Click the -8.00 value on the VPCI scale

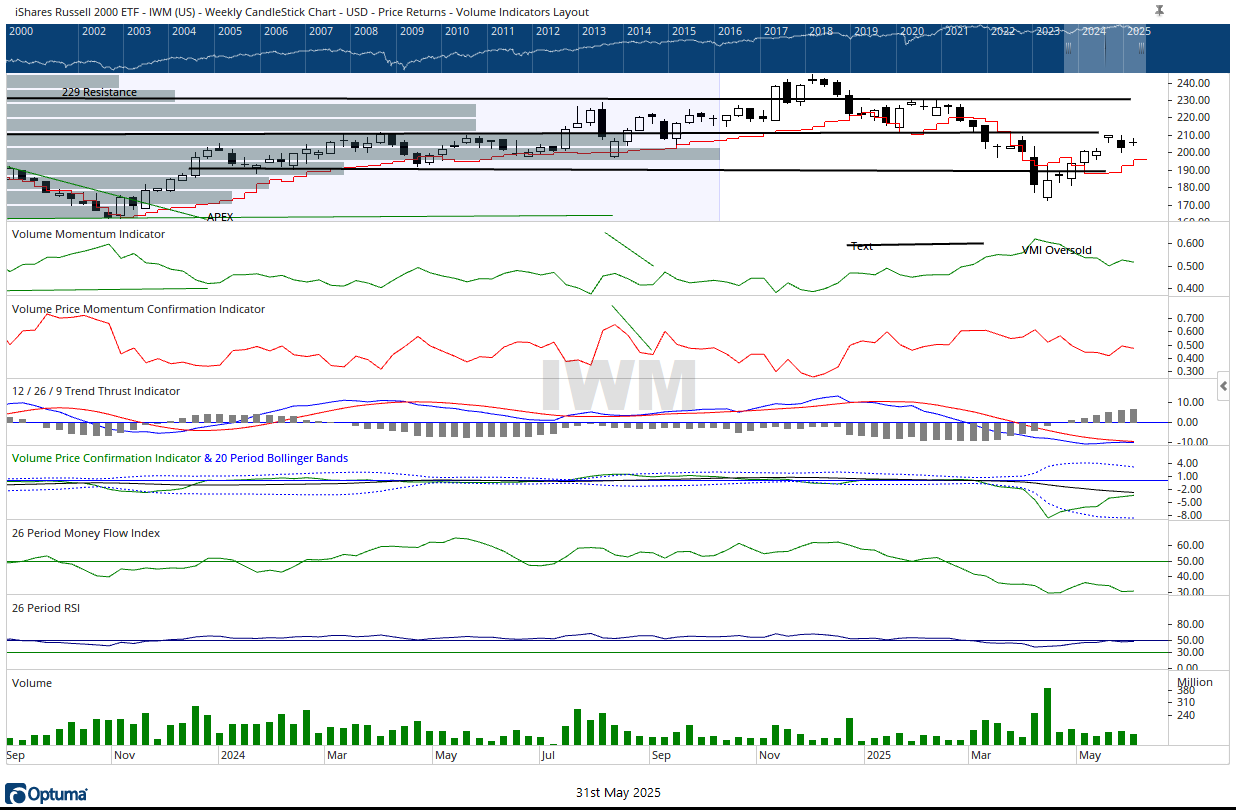coord(1190,516)
